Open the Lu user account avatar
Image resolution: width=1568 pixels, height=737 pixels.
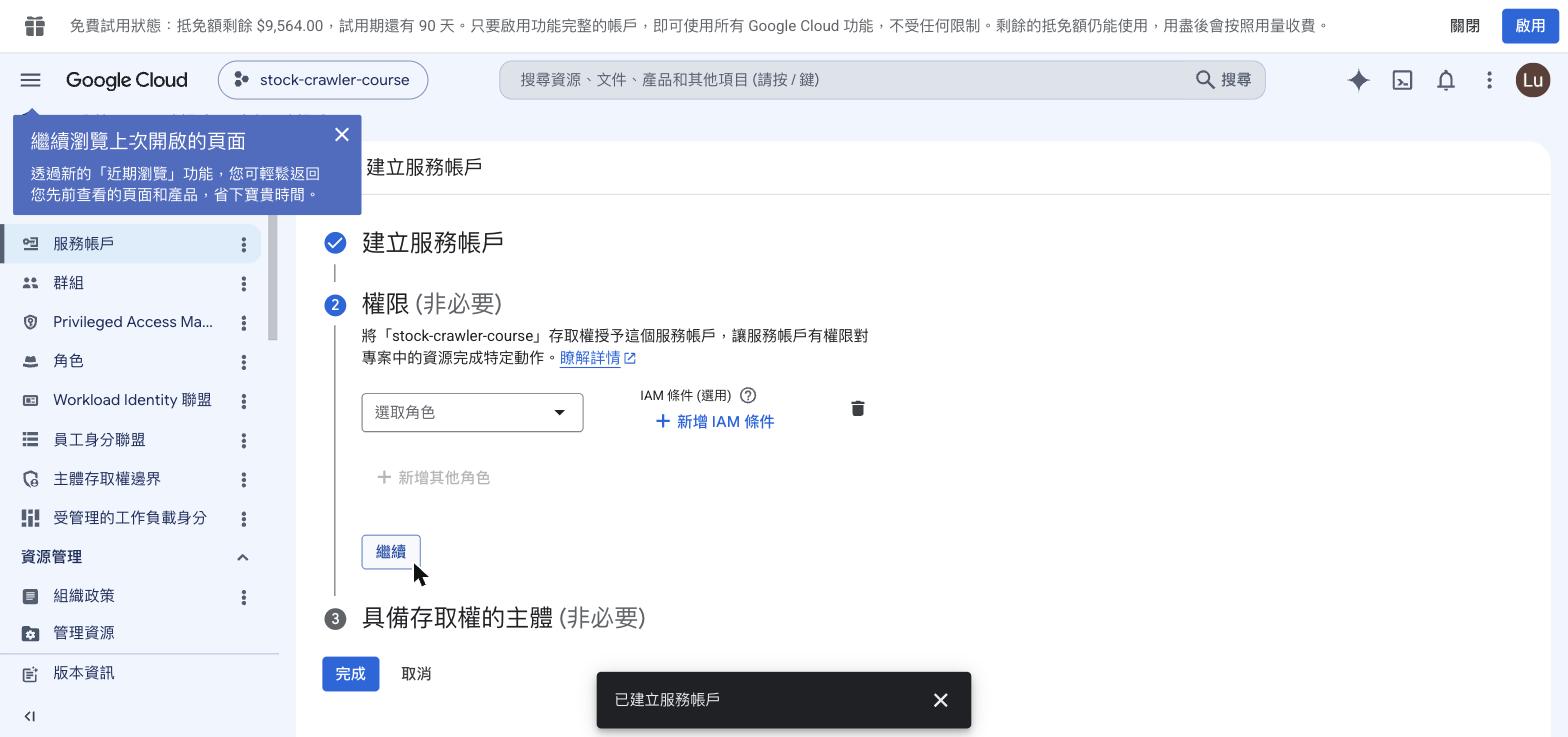[1533, 80]
